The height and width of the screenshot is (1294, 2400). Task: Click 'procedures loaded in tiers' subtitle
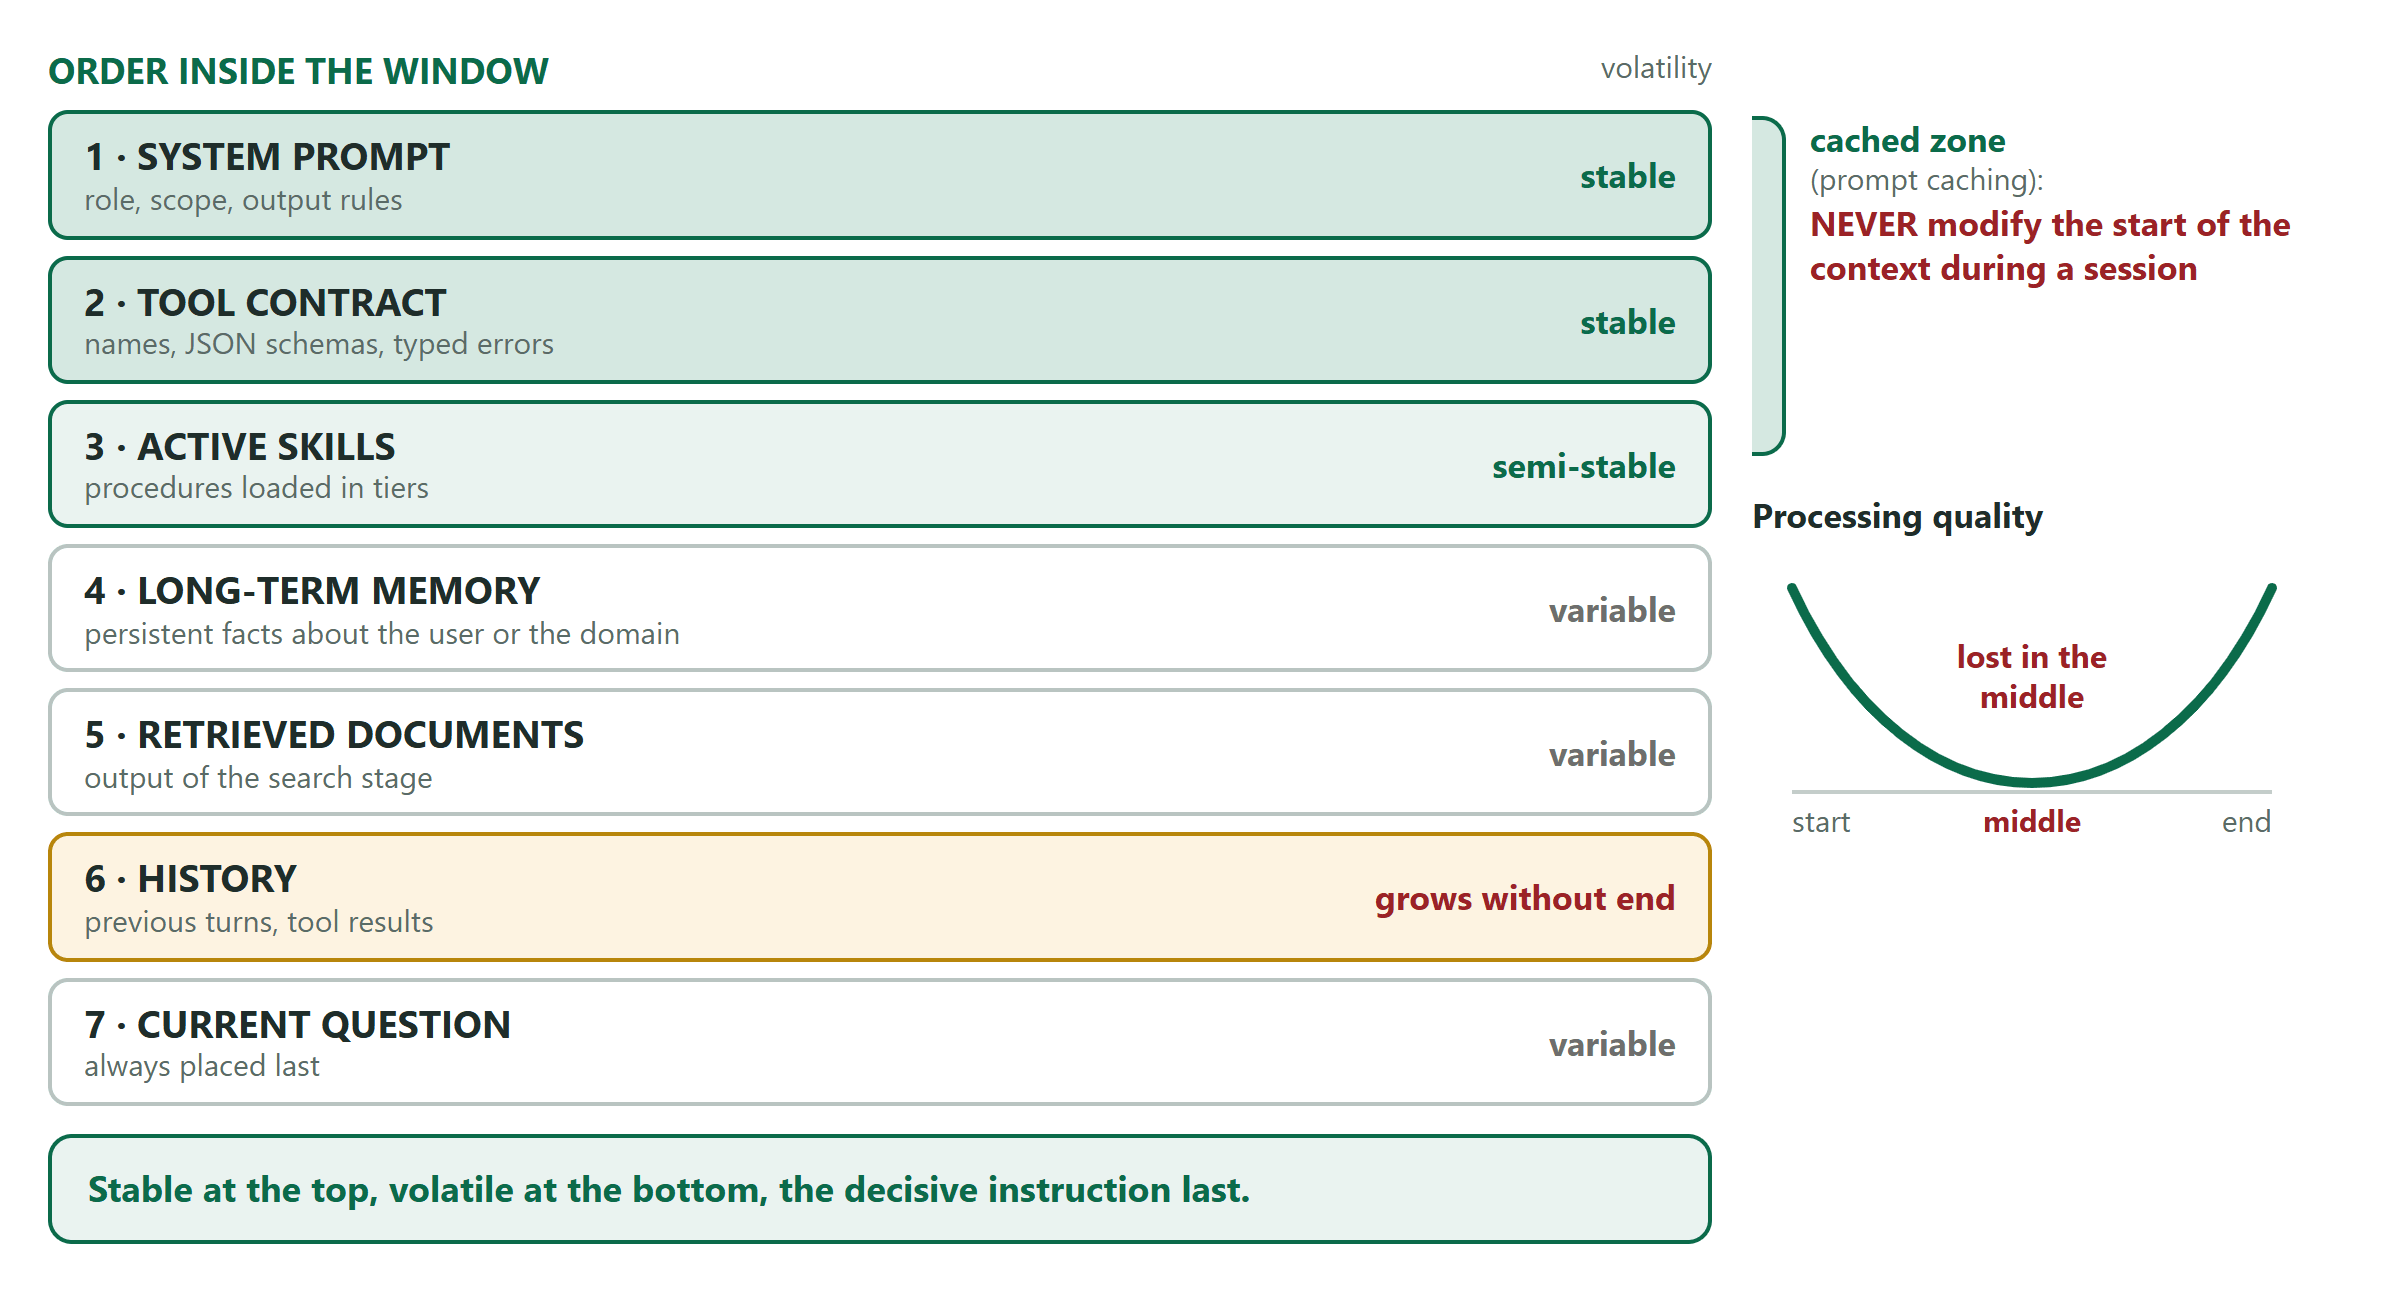coord(256,488)
